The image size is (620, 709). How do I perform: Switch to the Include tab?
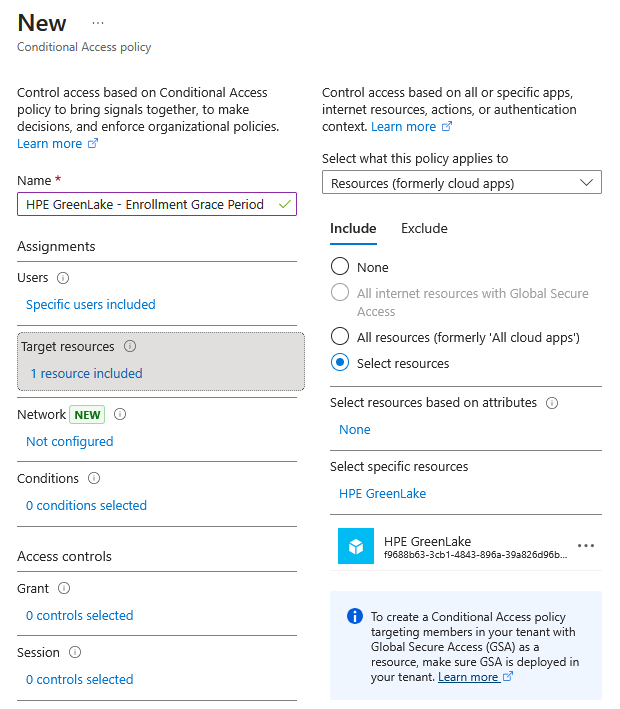pyautogui.click(x=353, y=229)
